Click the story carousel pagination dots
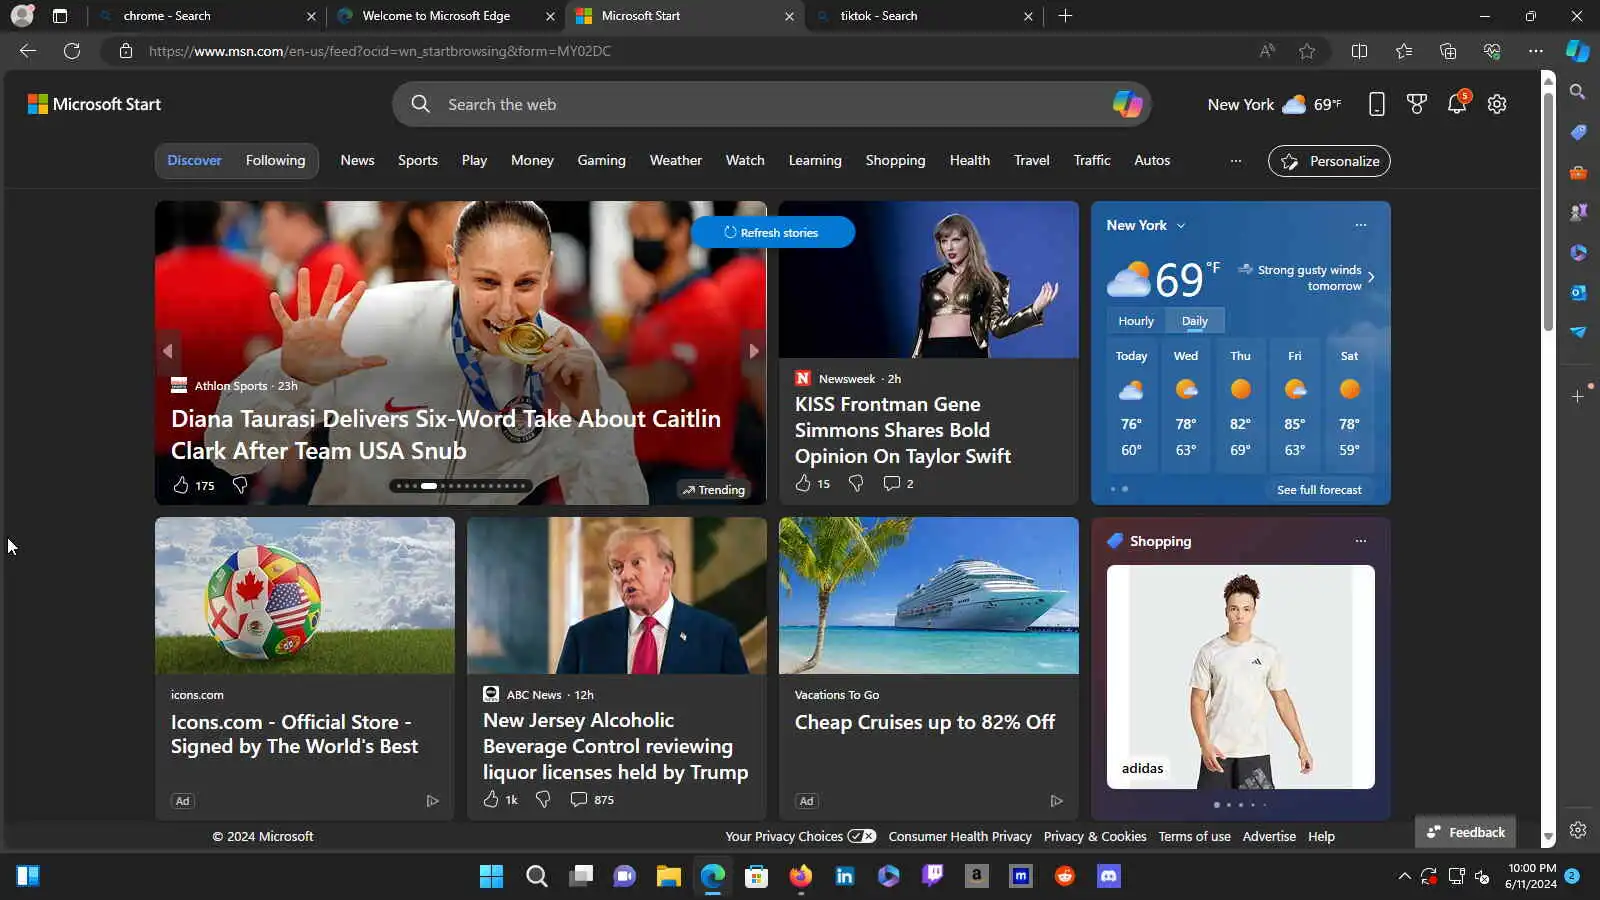 pos(460,486)
